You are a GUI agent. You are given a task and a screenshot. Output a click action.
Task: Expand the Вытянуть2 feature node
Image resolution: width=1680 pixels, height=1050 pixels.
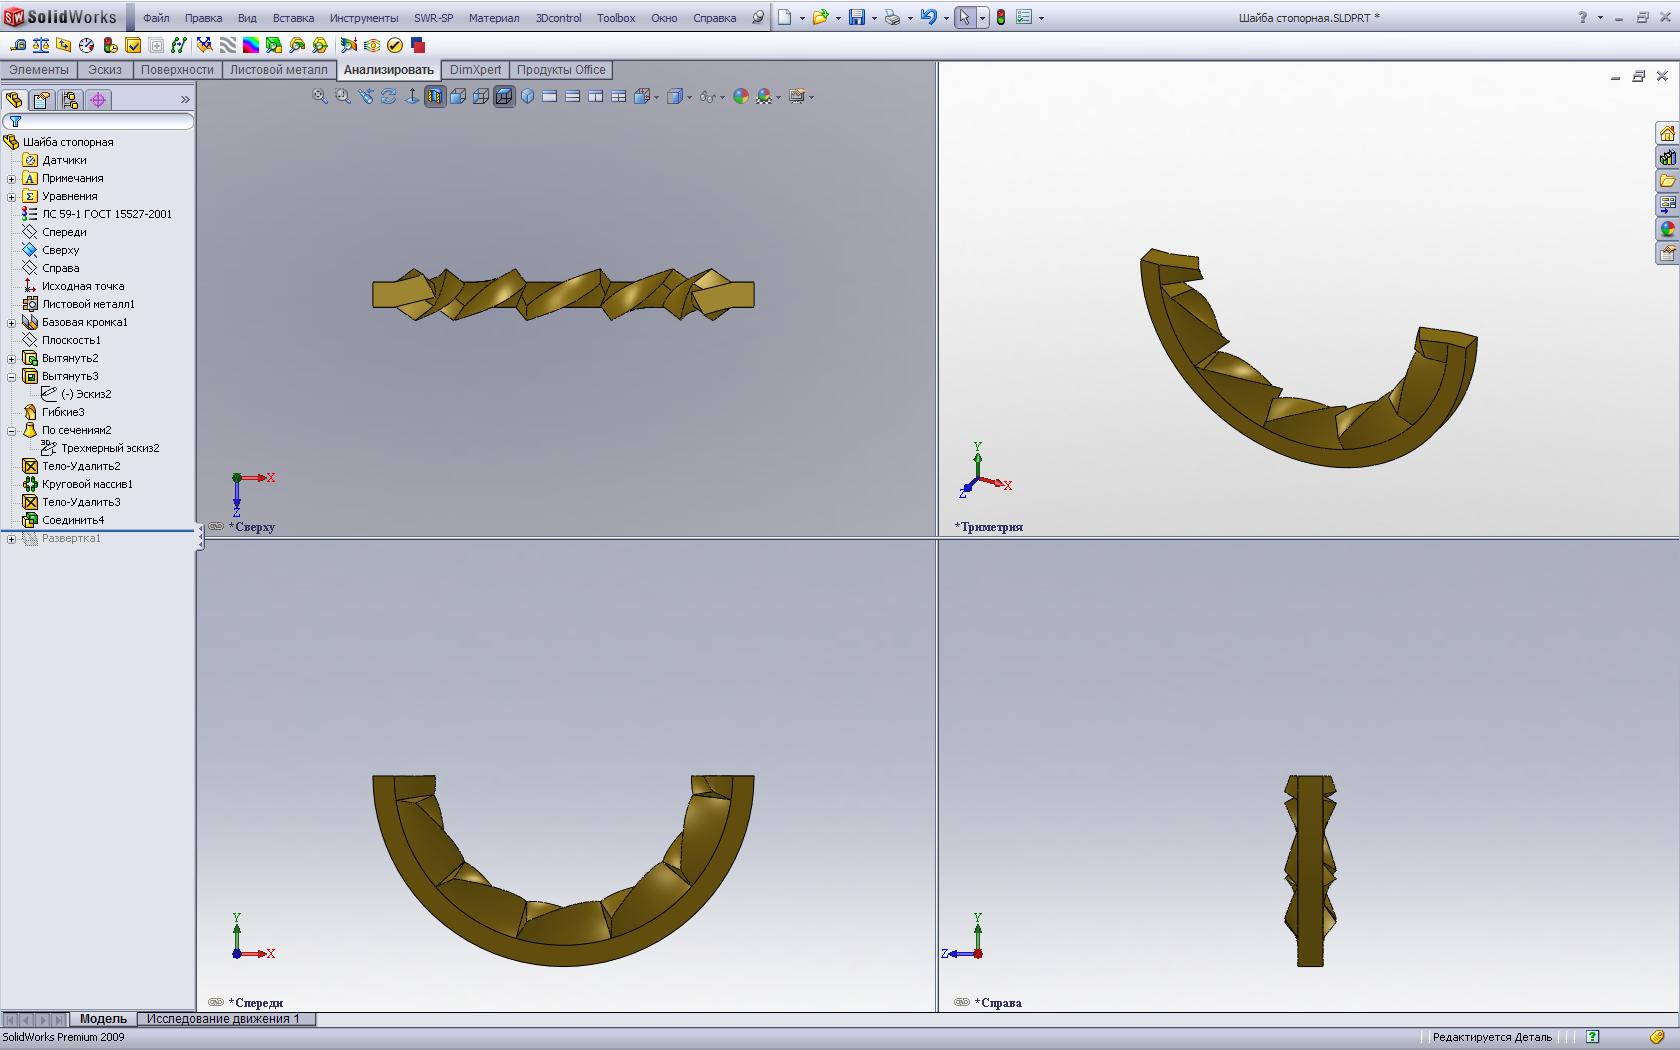tap(10, 357)
